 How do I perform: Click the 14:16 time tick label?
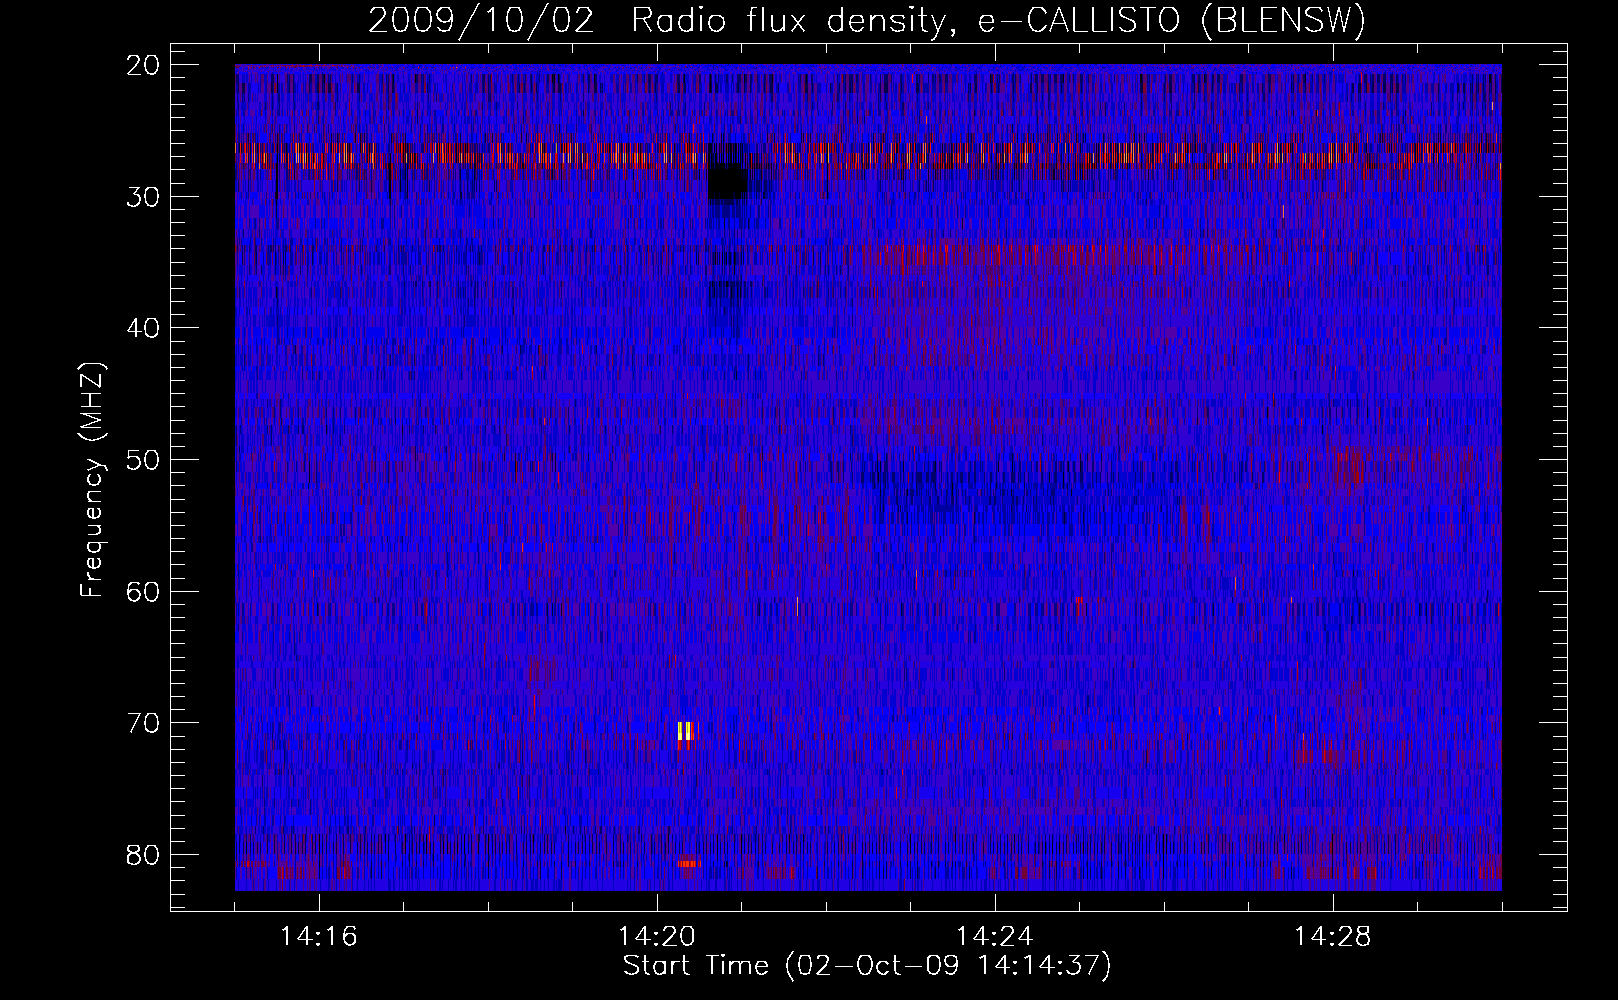[319, 937]
